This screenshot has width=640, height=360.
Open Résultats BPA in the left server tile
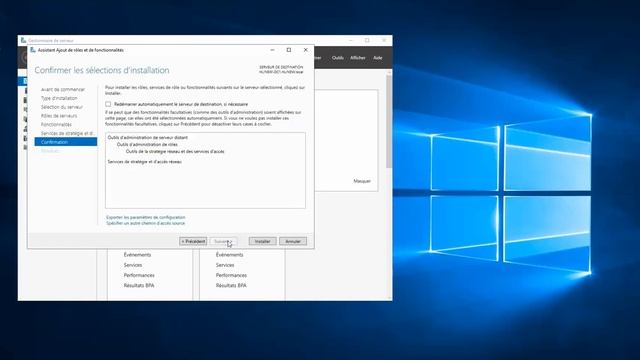click(139, 285)
